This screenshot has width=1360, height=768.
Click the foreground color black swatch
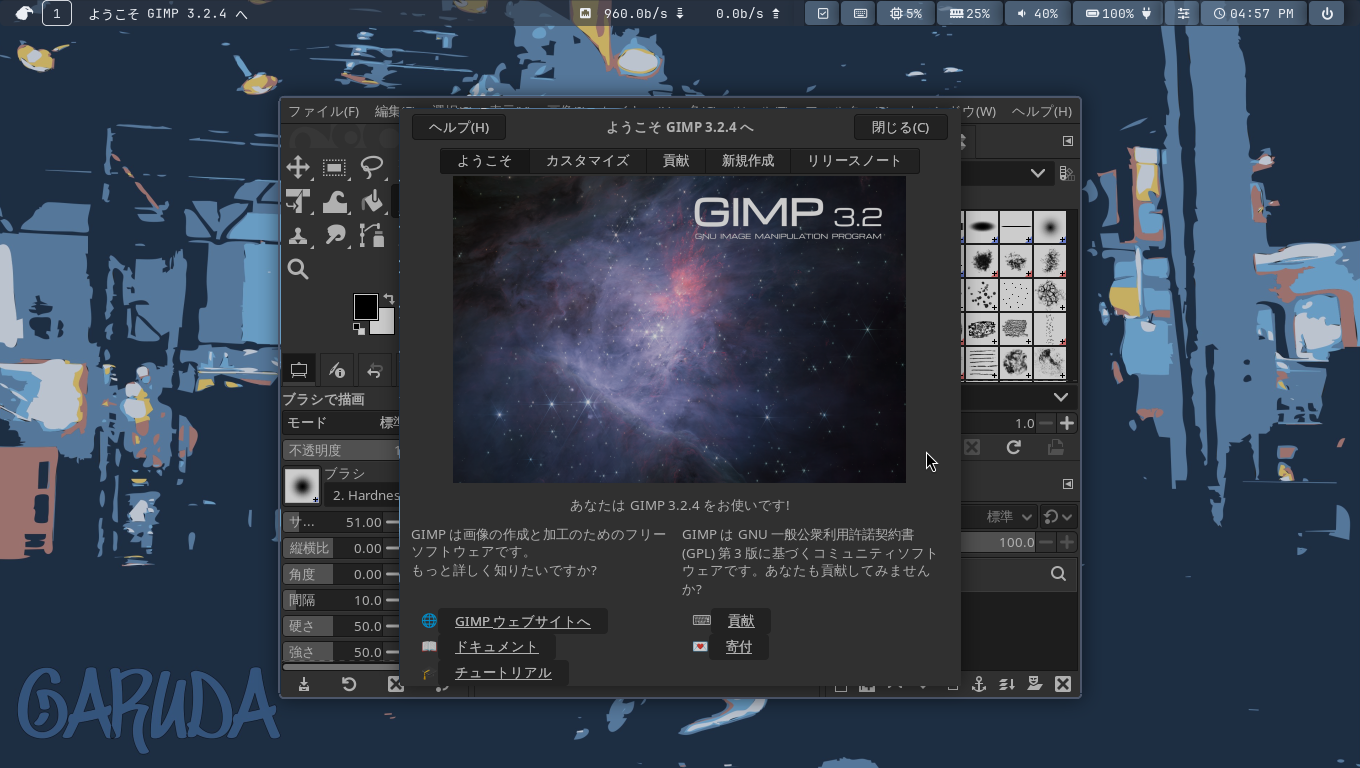tap(365, 306)
